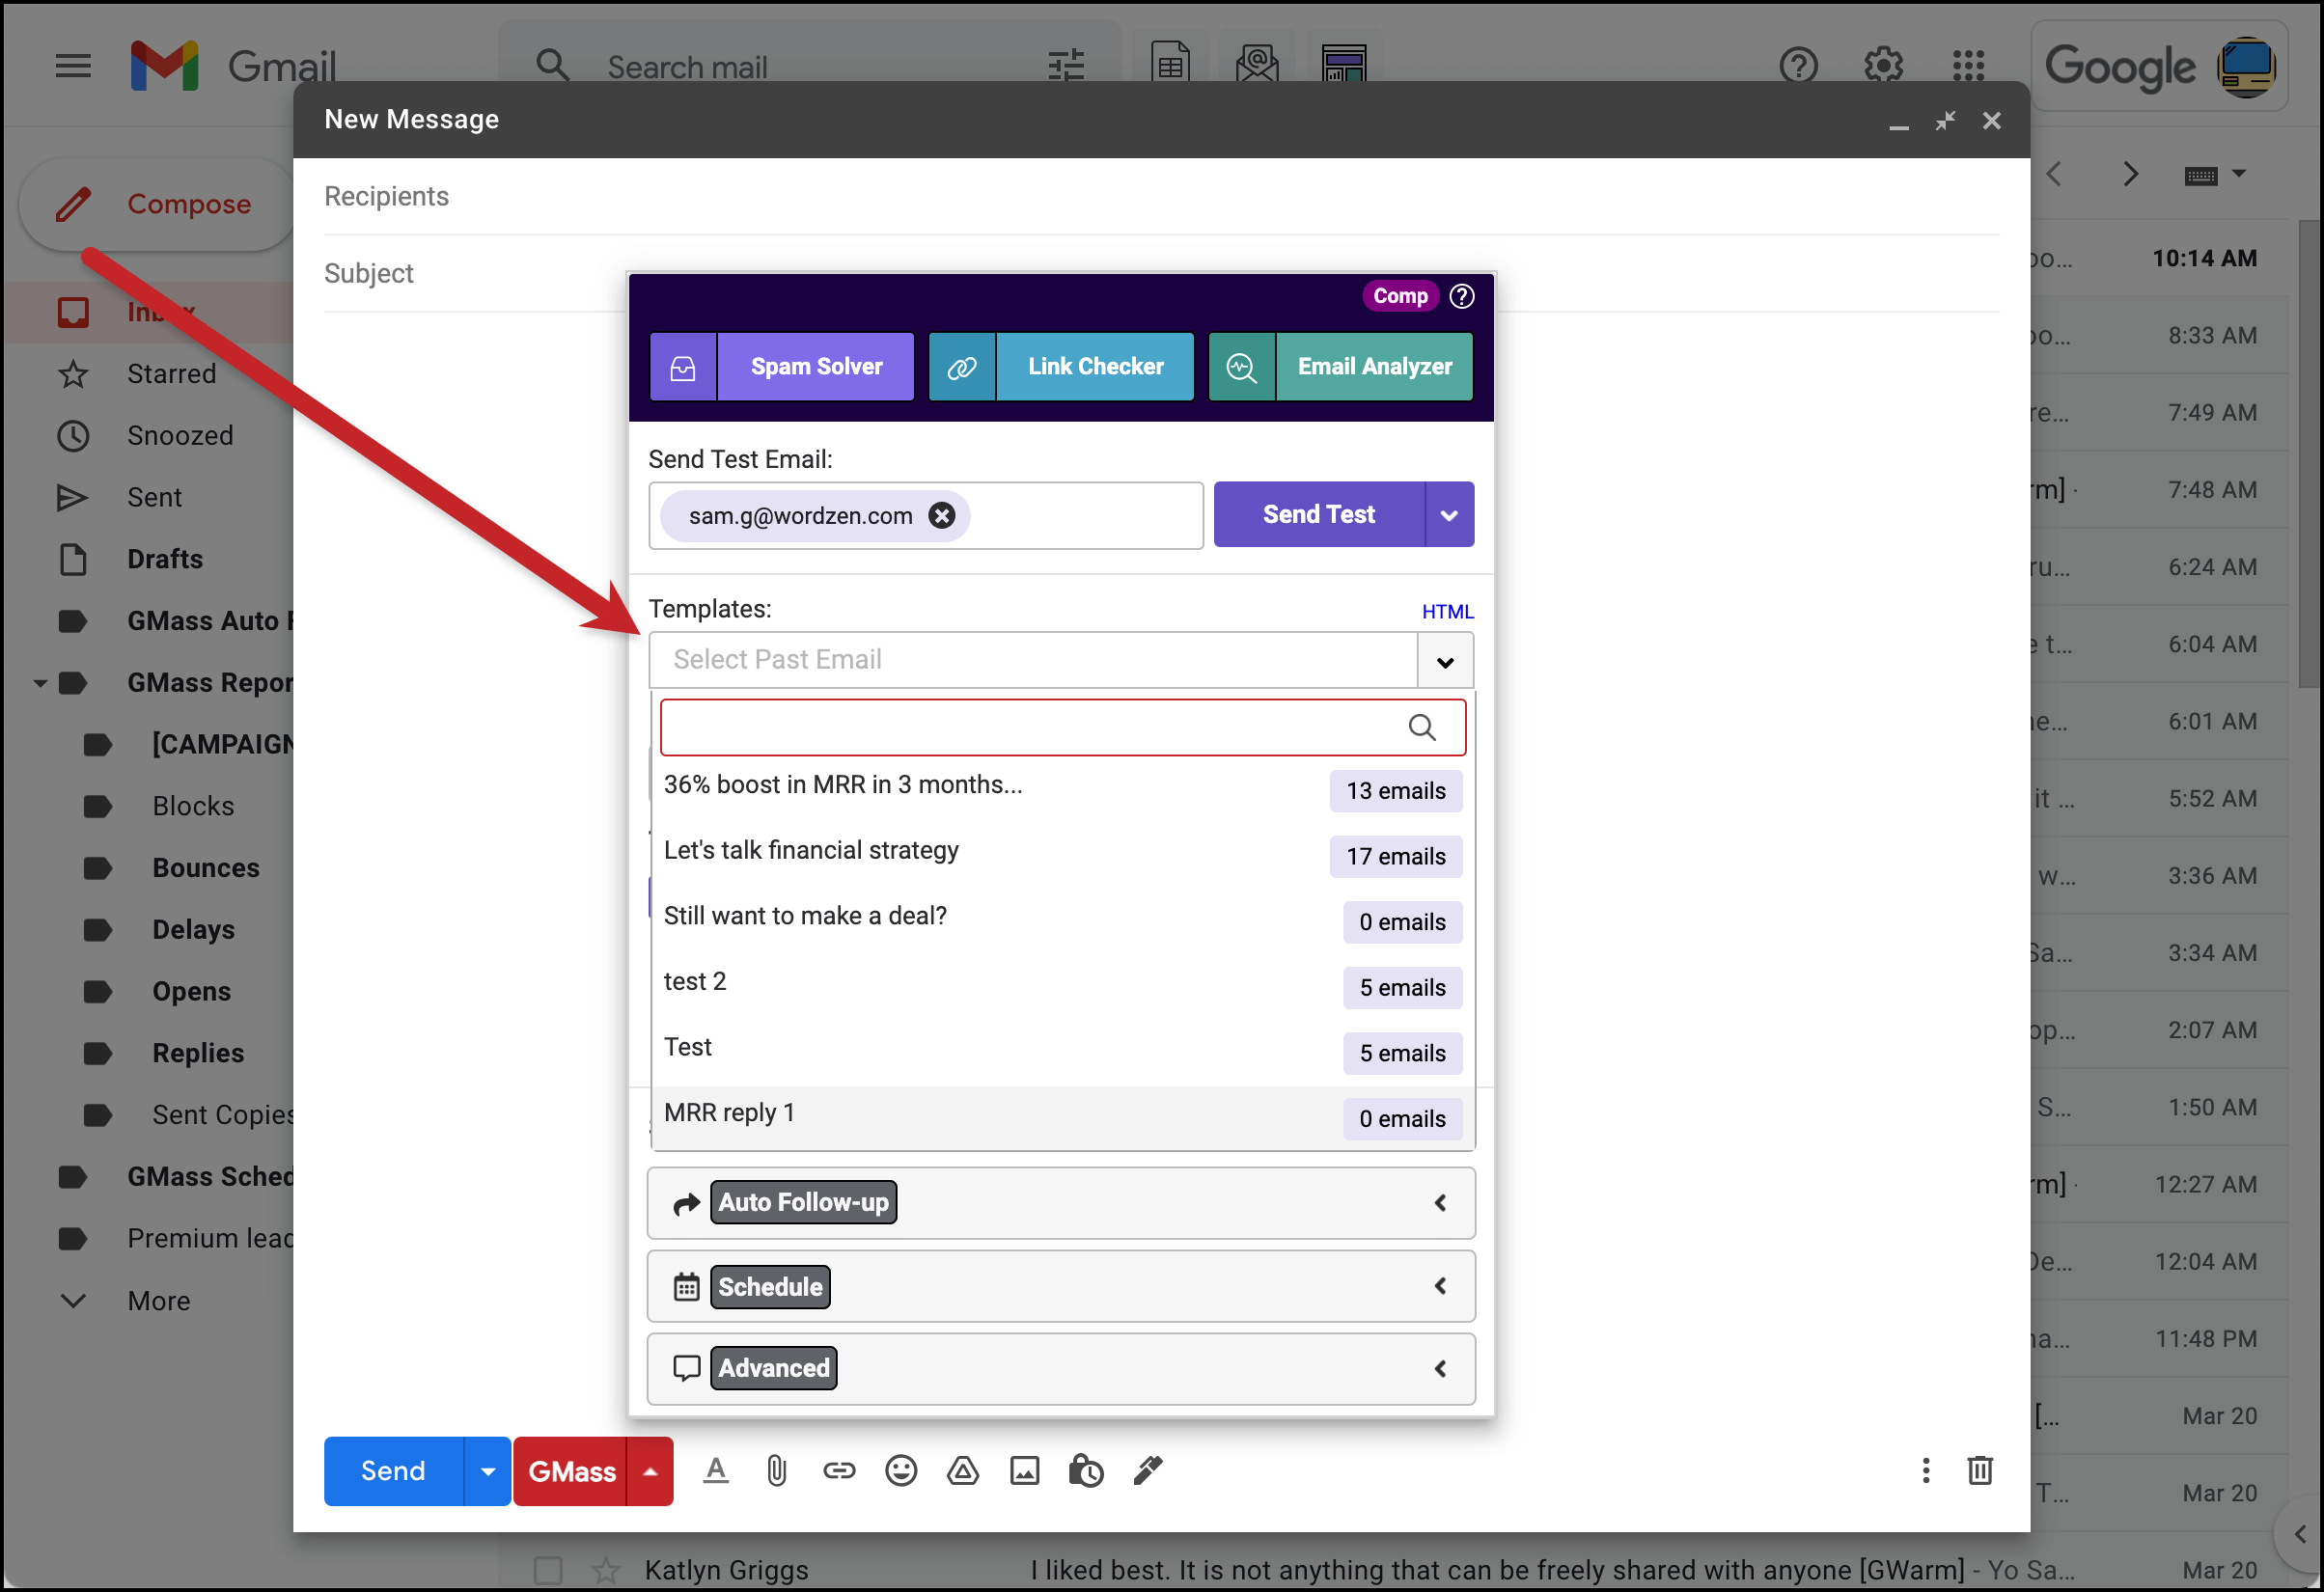Select template 'Let's talk financial strategy'
2324x1592 pixels.
tap(1063, 855)
